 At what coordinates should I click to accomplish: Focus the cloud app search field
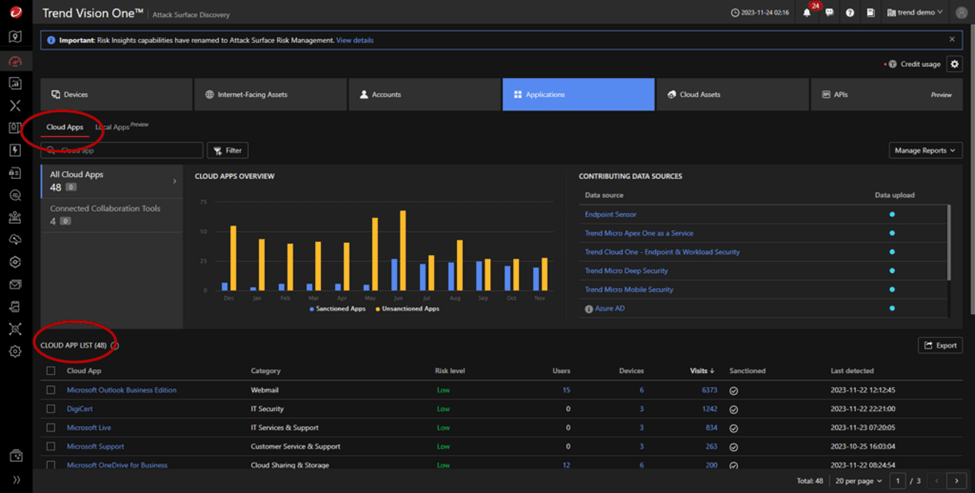point(122,150)
